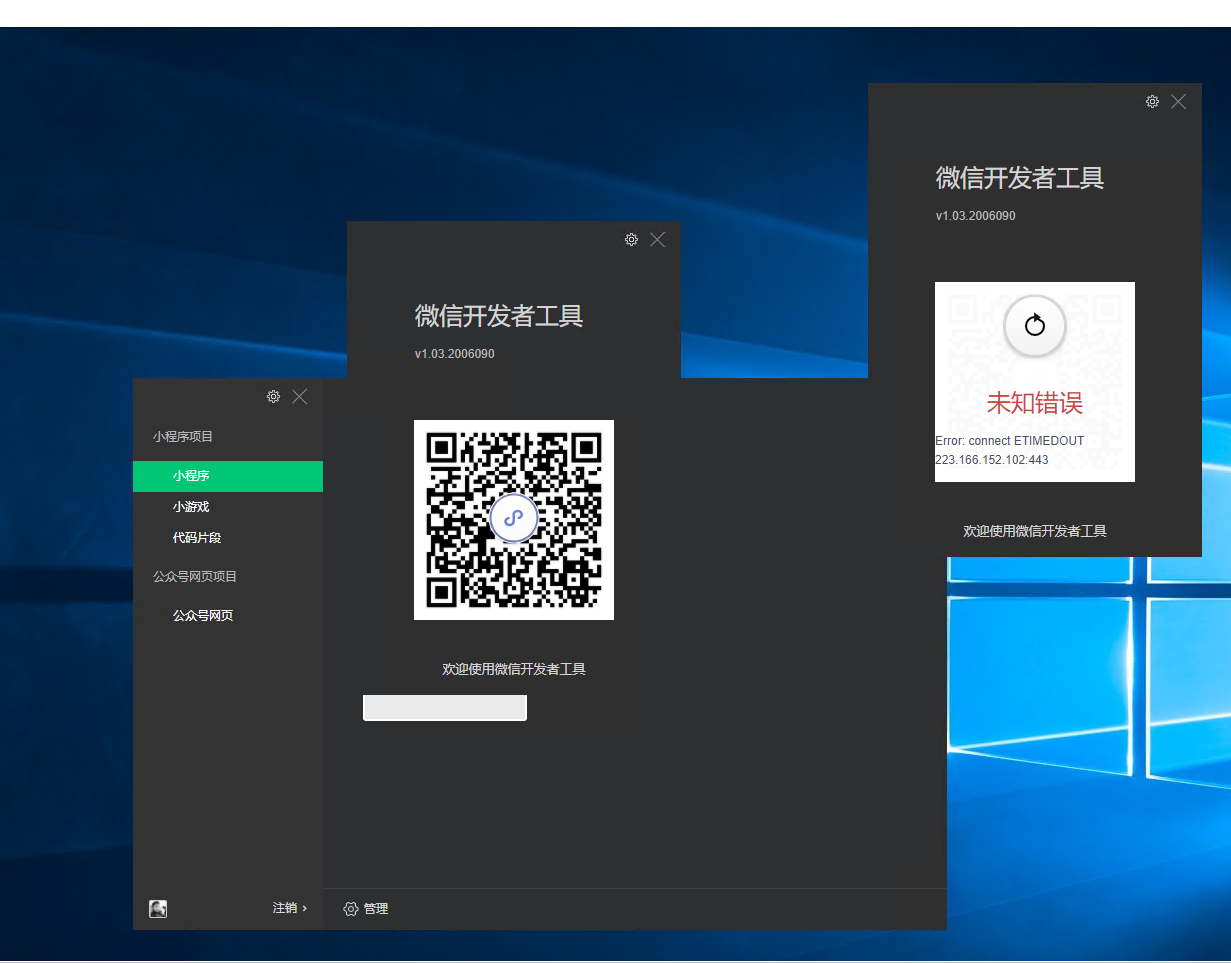1231x963 pixels.
Task: Click 注销 to log out
Action: pos(290,908)
